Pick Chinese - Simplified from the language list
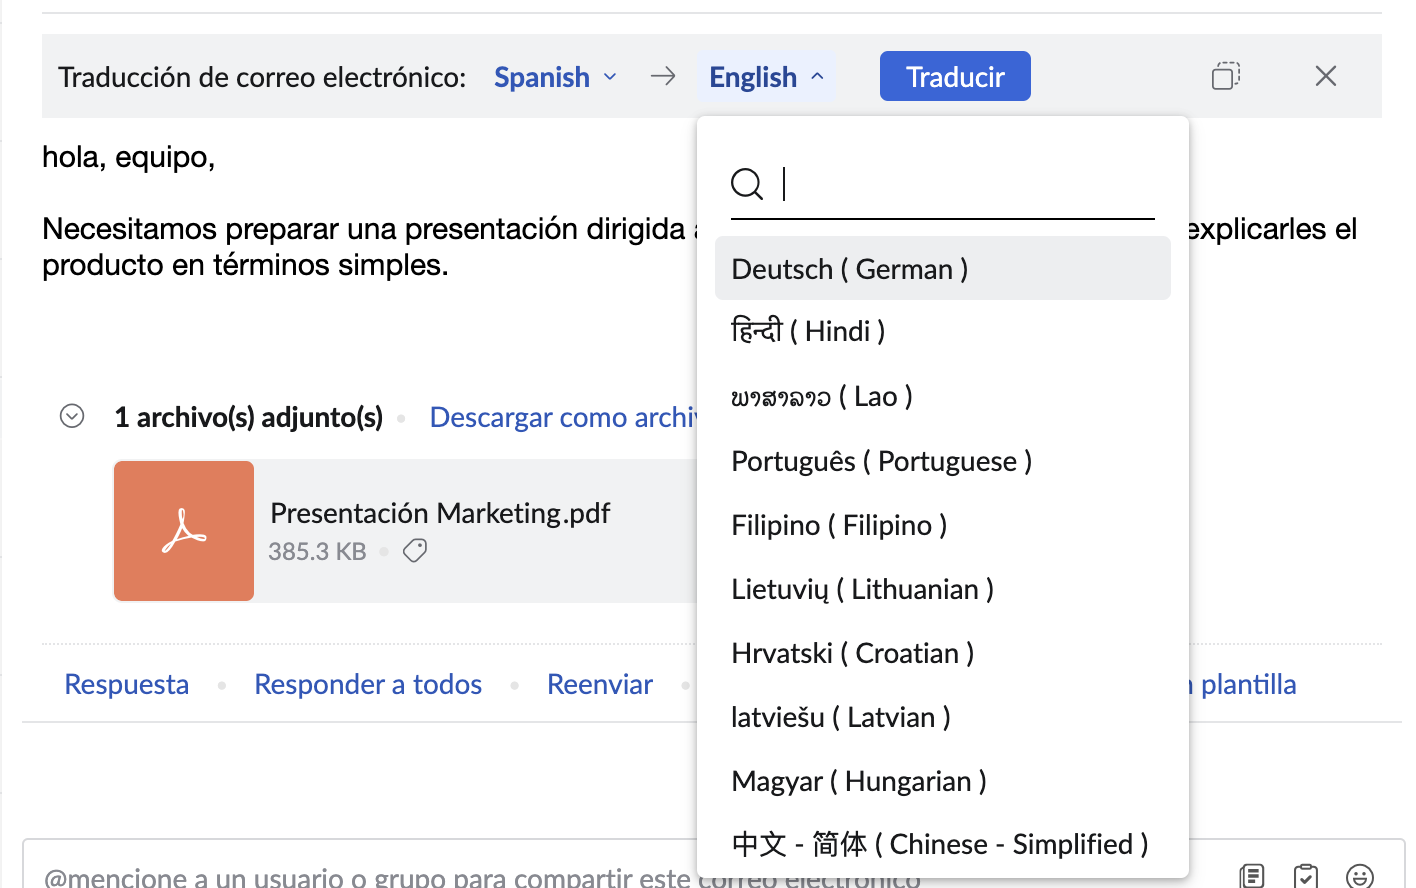The image size is (1416, 888). pyautogui.click(x=939, y=844)
